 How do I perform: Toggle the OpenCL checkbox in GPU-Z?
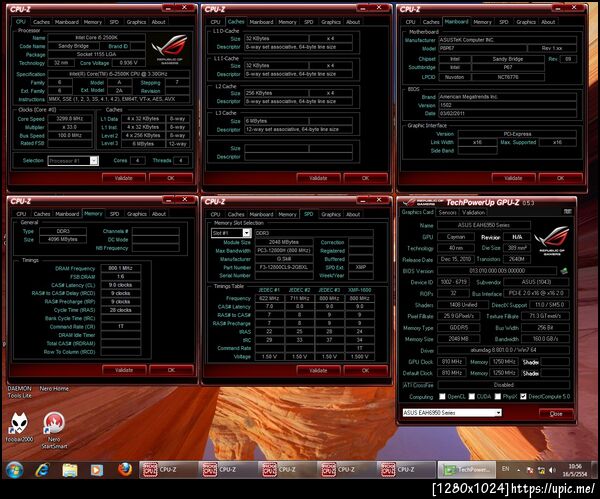pyautogui.click(x=442, y=396)
